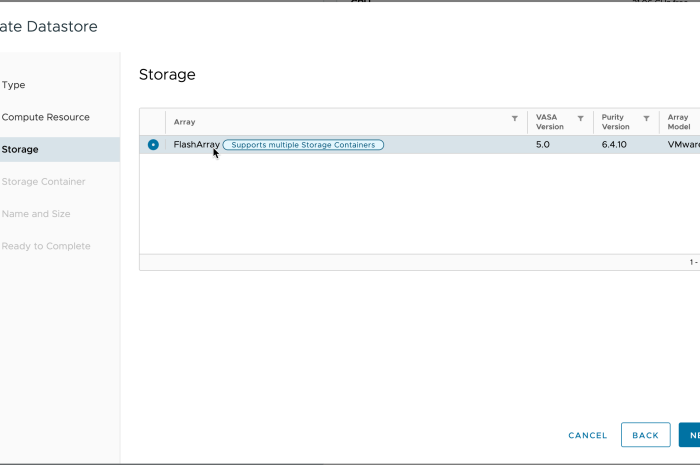The width and height of the screenshot is (700, 465).
Task: Click the 6.4.10 Purity version cell
Action: (x=614, y=145)
